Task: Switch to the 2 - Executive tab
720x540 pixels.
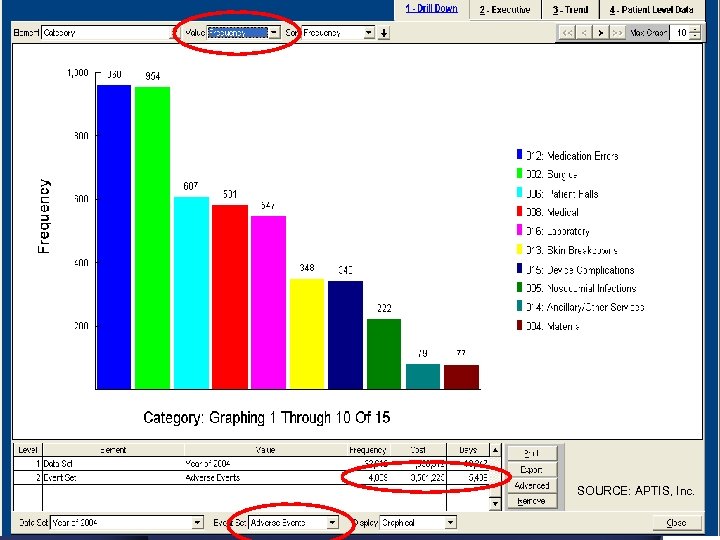Action: (505, 10)
